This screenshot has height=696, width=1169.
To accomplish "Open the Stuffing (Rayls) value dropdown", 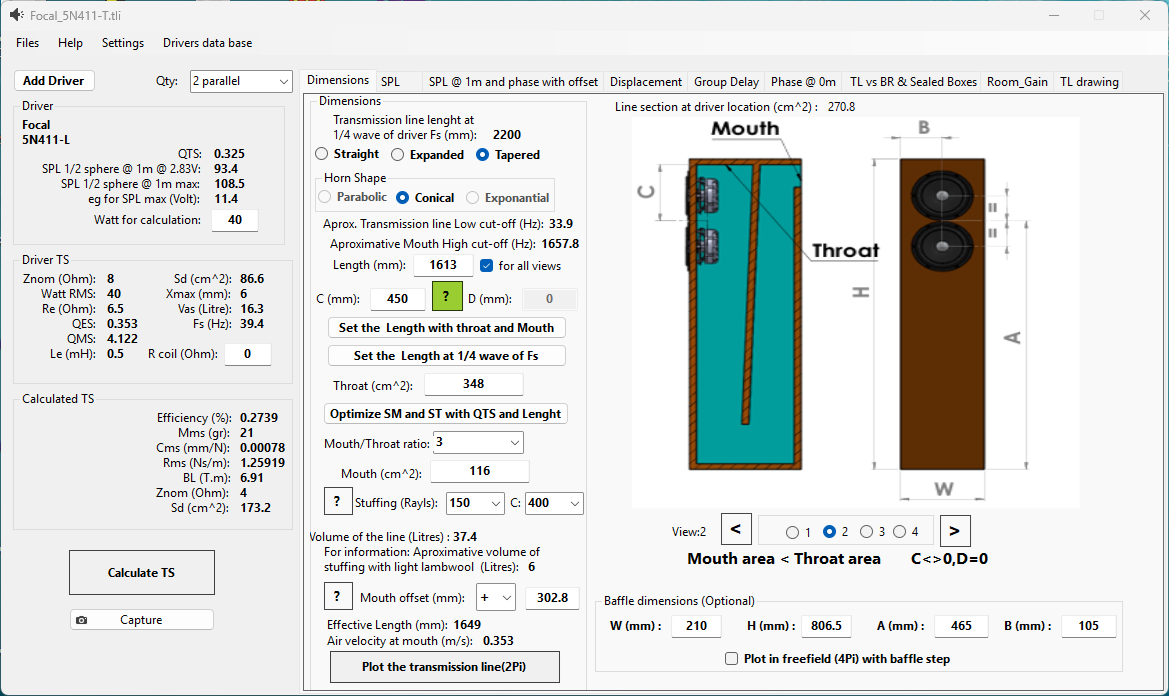I will pyautogui.click(x=476, y=503).
